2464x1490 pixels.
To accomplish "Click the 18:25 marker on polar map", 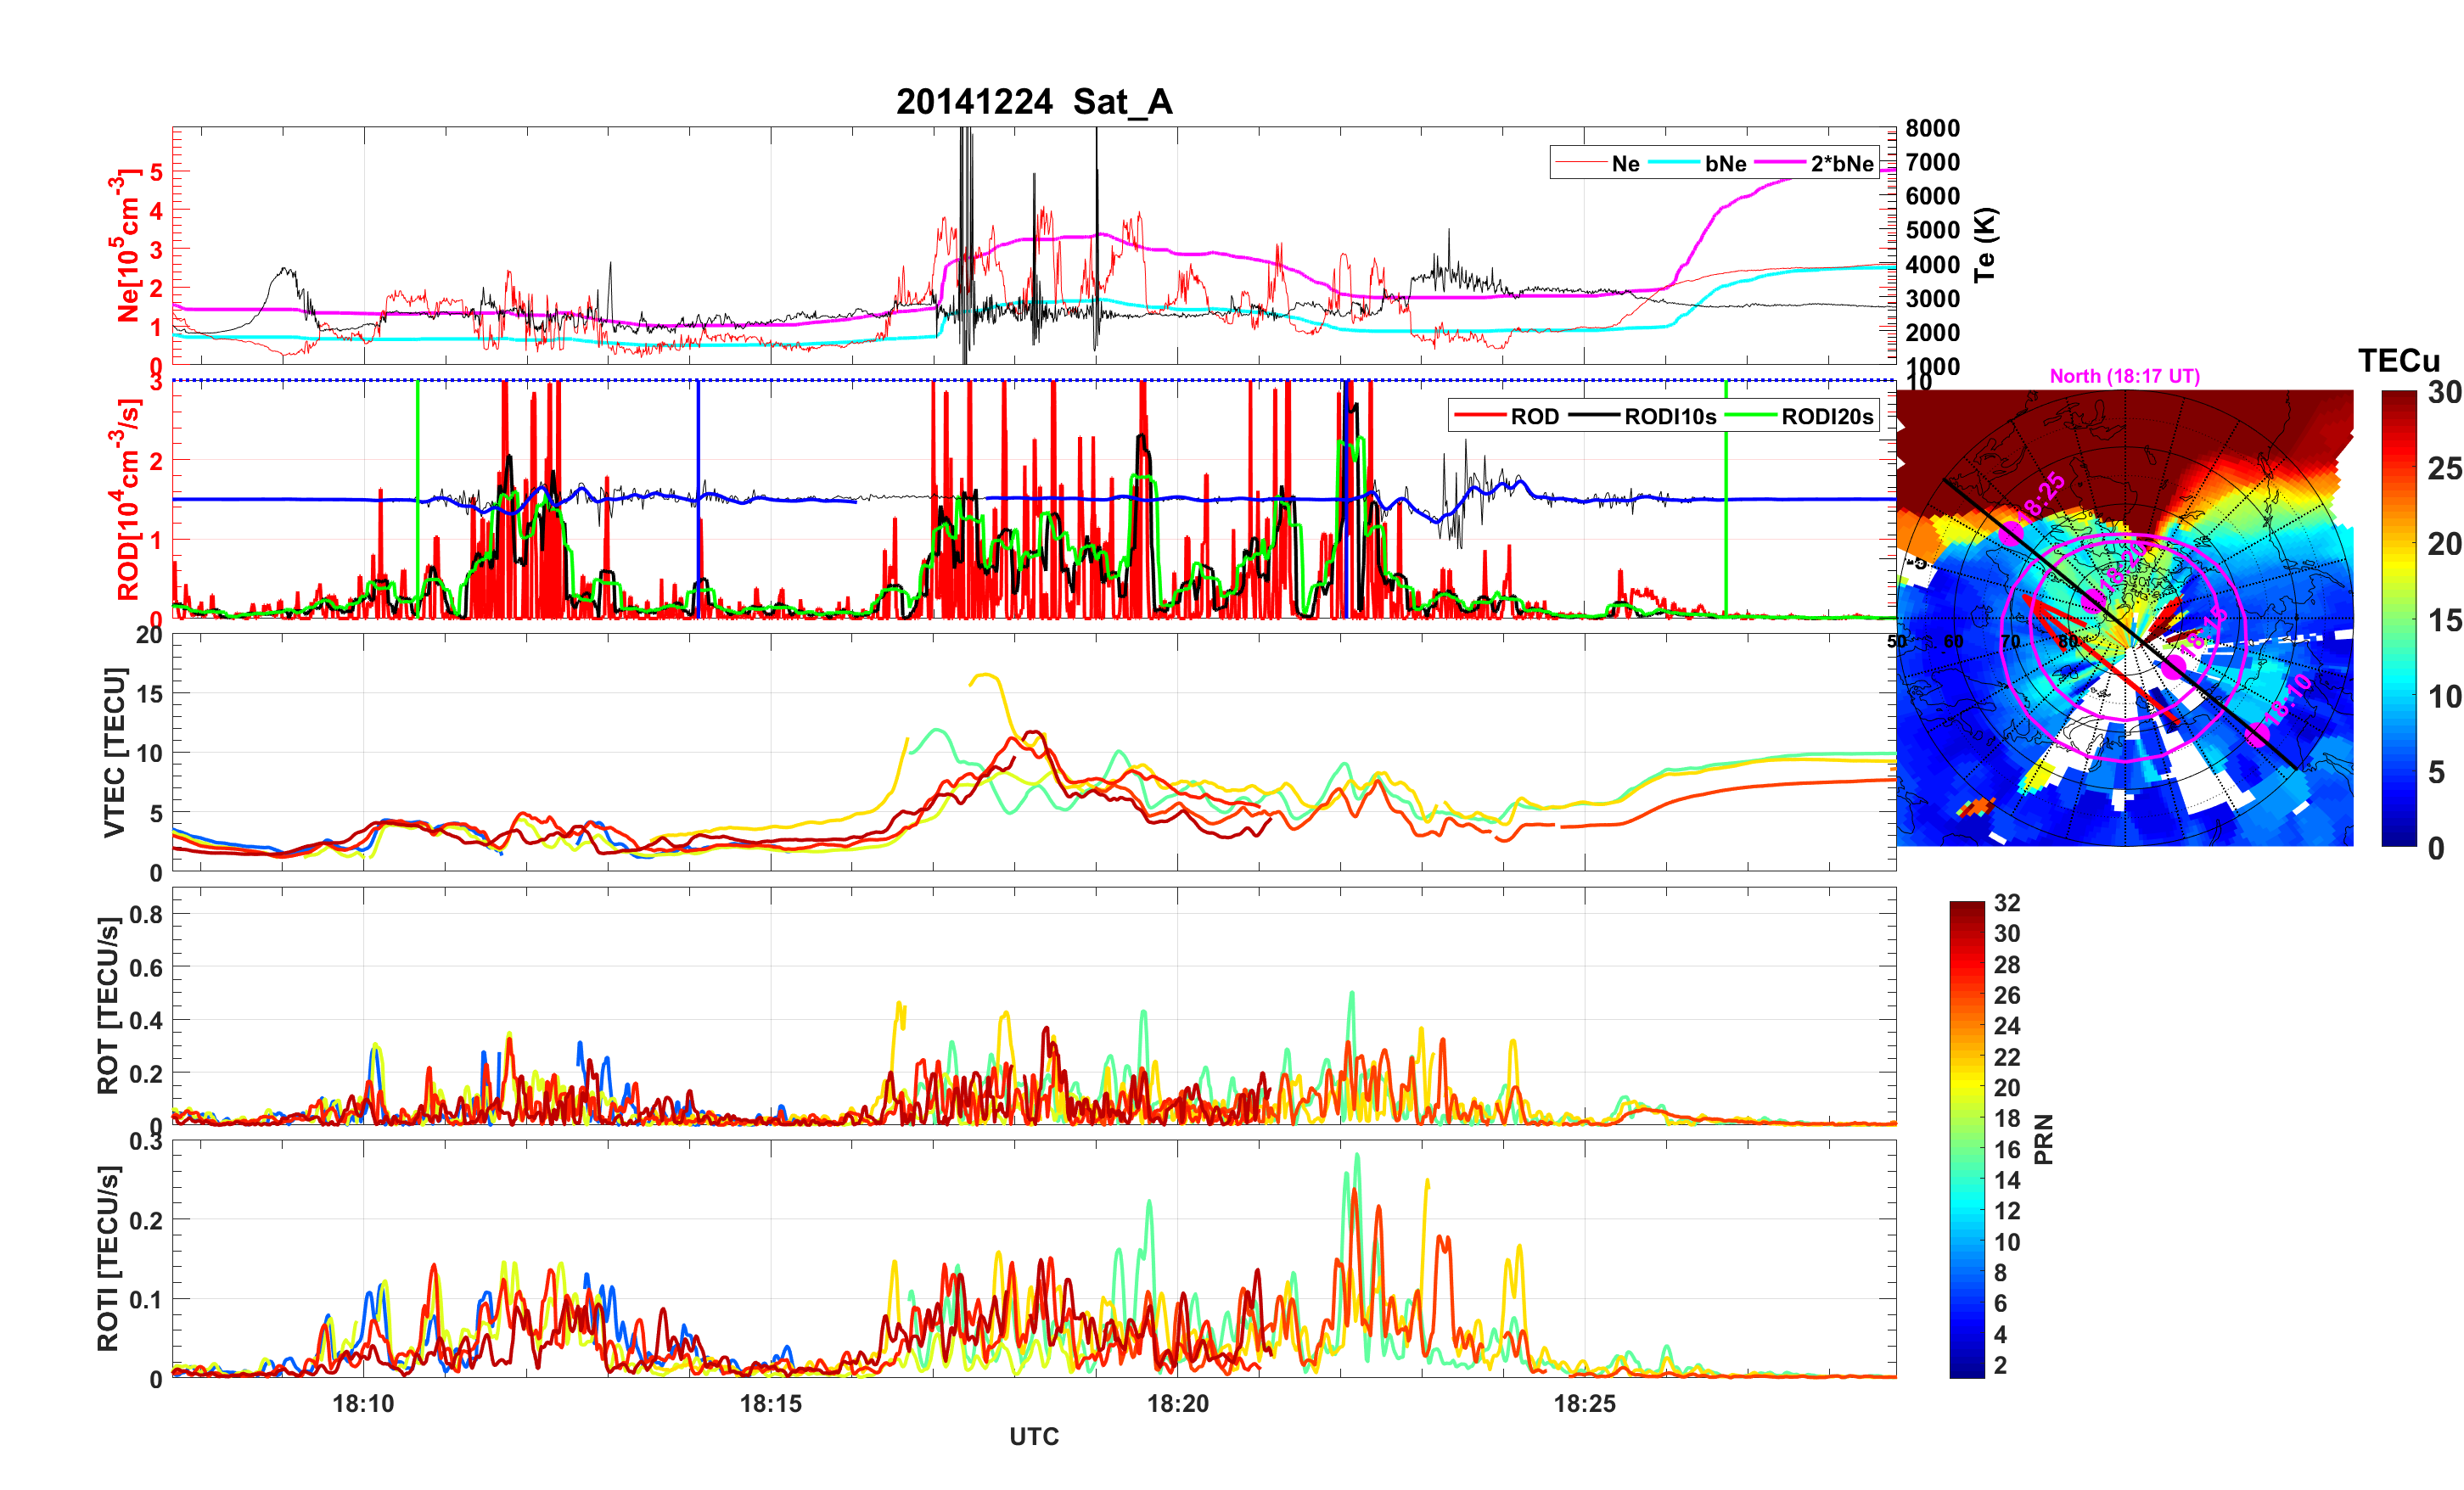I will pos(2011,533).
